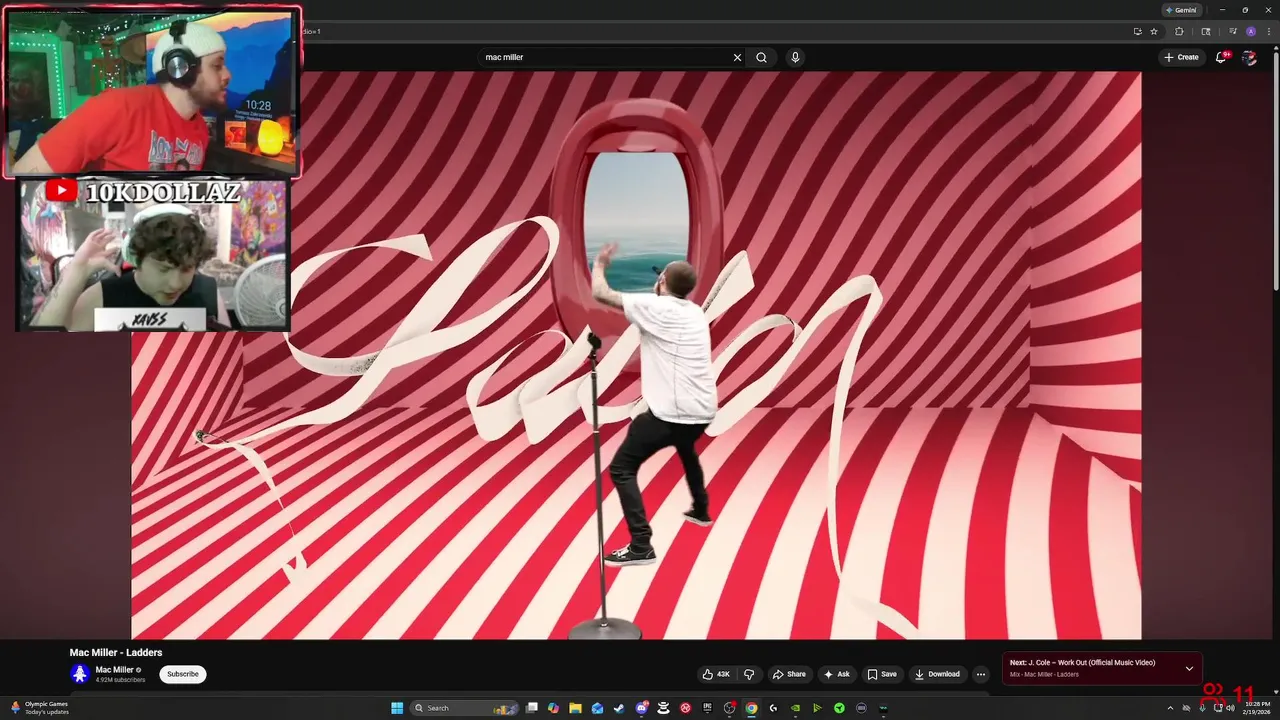Open the Mac Miller channel avatar
Screen dimensions: 1280x720
pyautogui.click(x=80, y=674)
